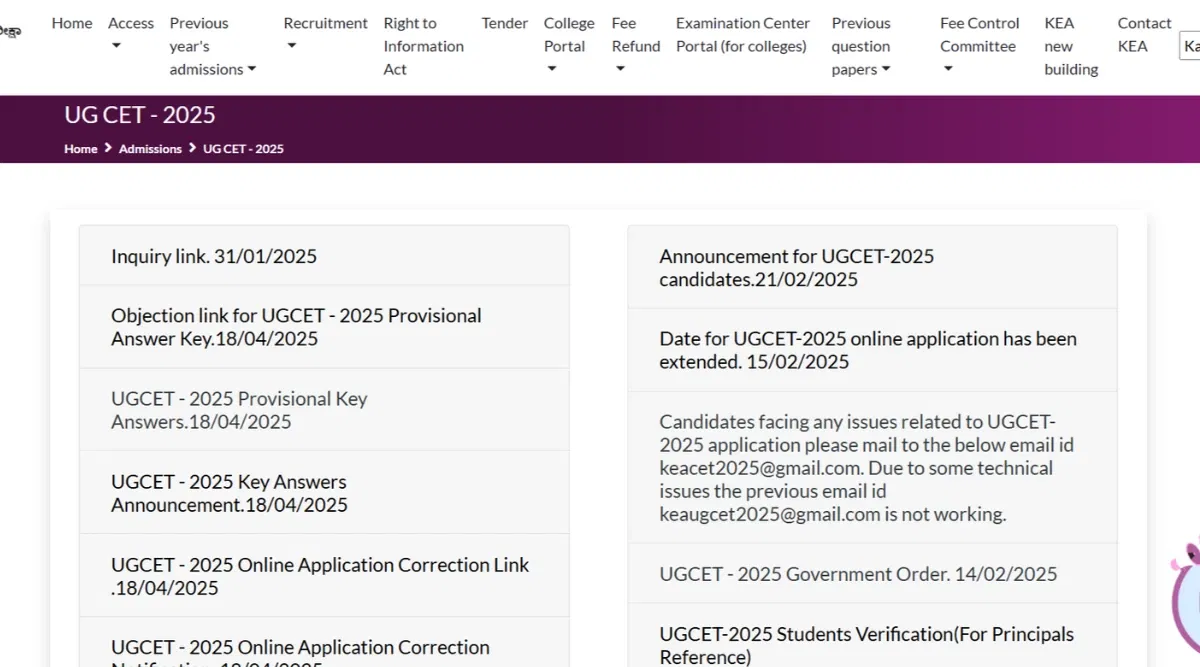Open KEA new building page
The image size is (1200, 667).
(1071, 46)
